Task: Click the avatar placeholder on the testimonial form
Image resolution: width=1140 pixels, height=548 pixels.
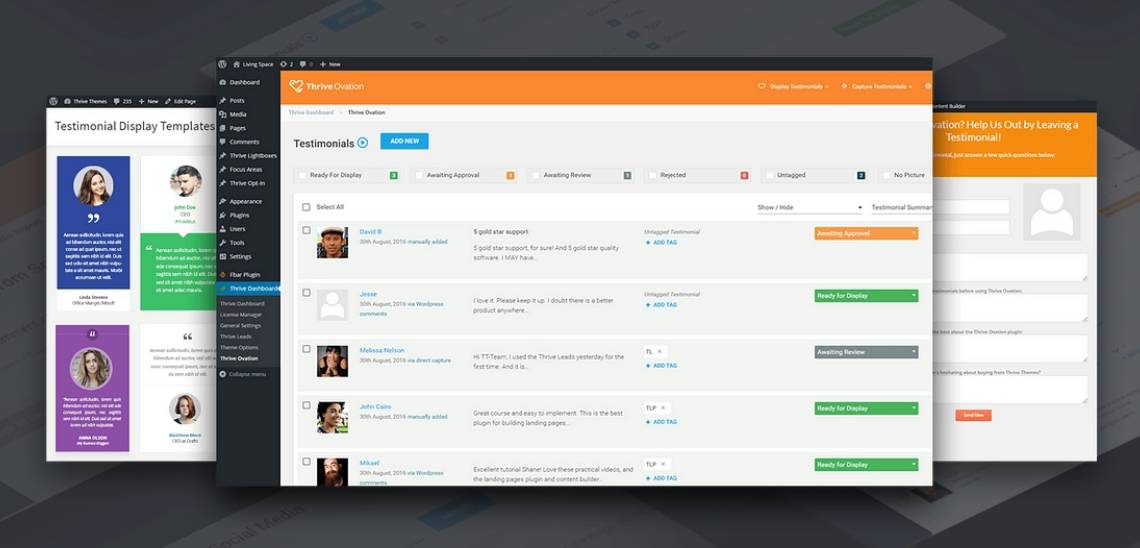Action: pyautogui.click(x=1051, y=211)
